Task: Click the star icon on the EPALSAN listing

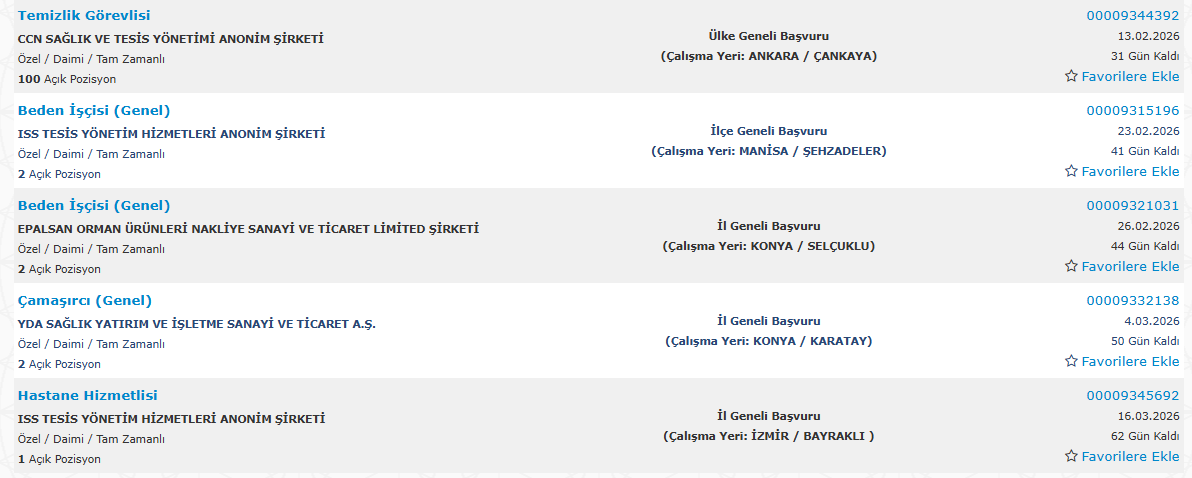Action: pyautogui.click(x=1071, y=266)
